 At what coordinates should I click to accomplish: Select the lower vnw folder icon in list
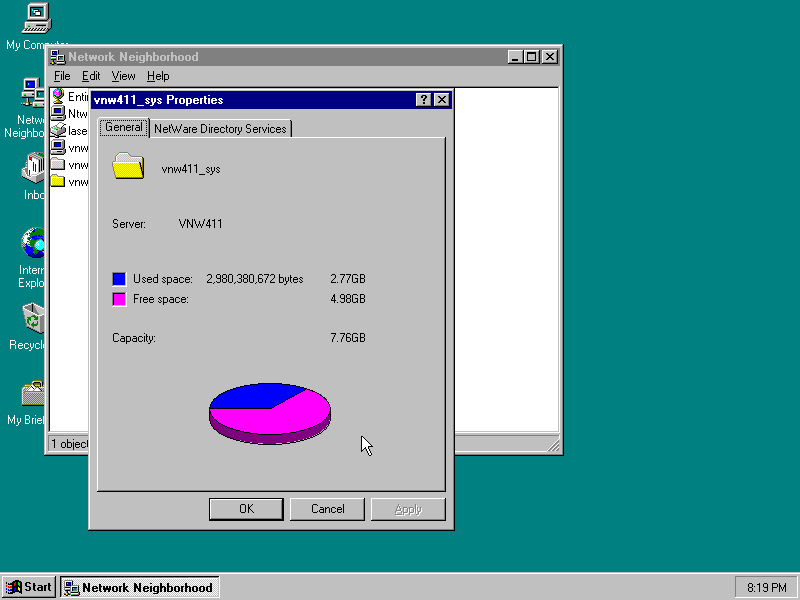58,182
